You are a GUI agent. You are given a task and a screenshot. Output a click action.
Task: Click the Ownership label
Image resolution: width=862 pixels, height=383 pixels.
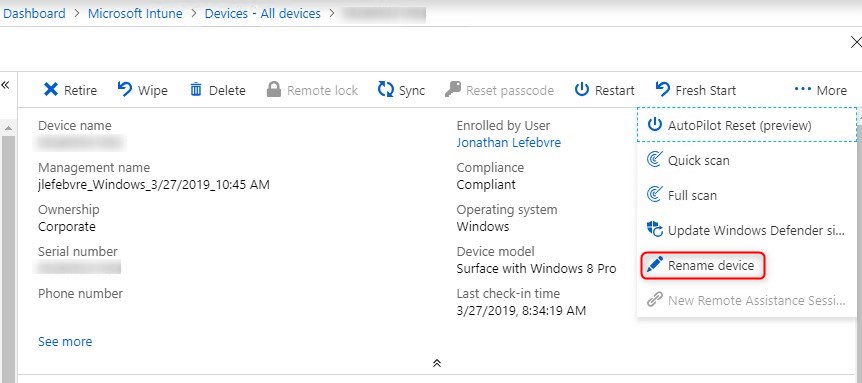[69, 210]
